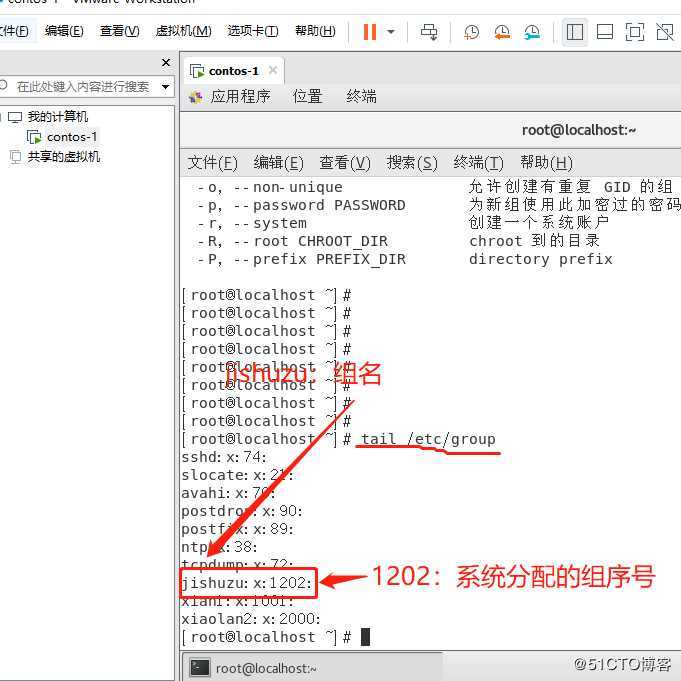Click the 'tail /etc/group' command text

click(x=428, y=439)
